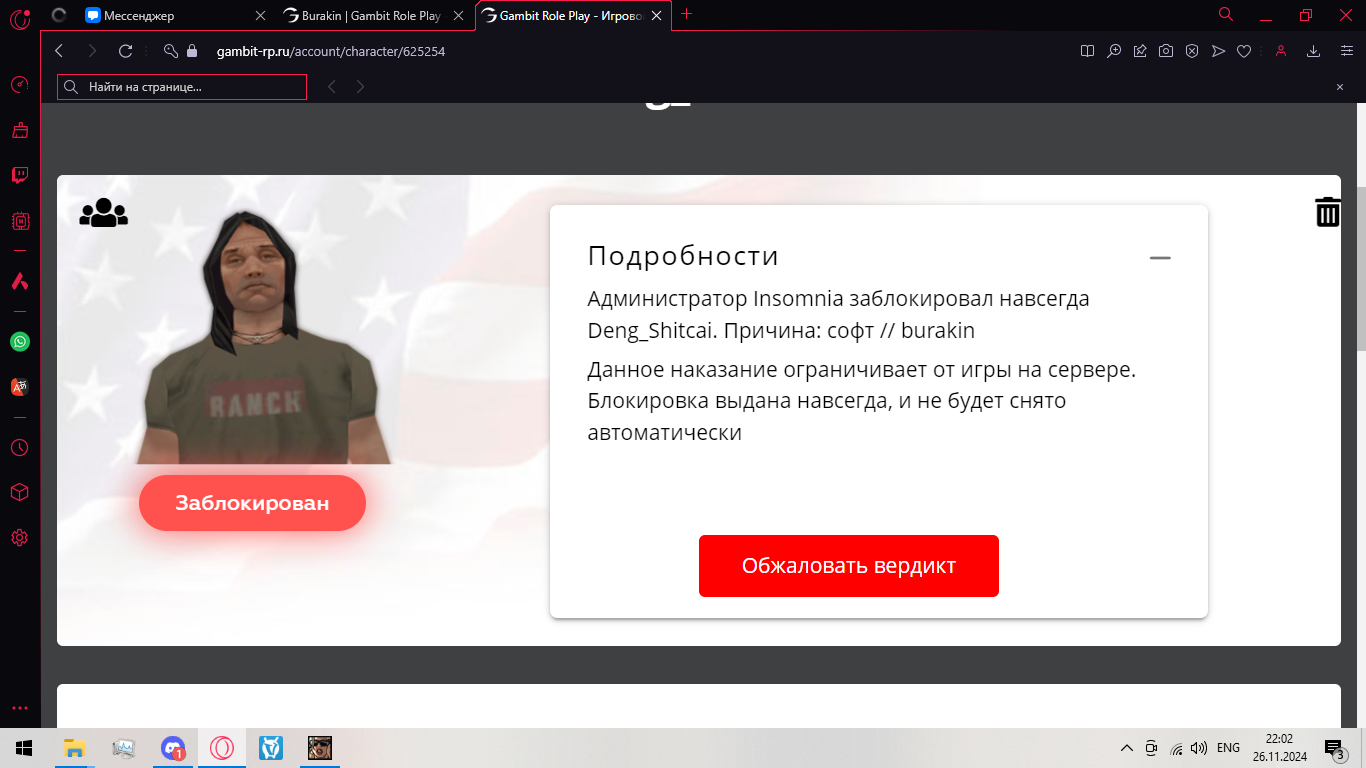Click the group of people icon
This screenshot has height=768, width=1366.
click(x=104, y=212)
